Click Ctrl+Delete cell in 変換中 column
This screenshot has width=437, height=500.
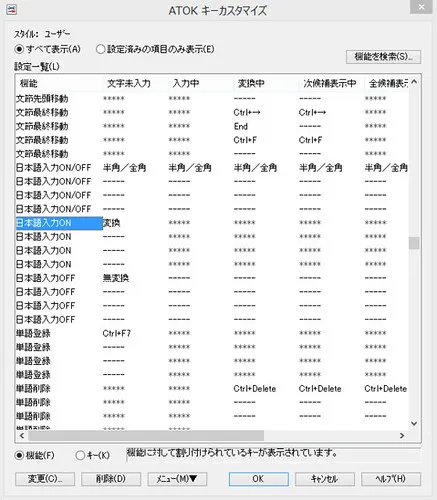255,389
